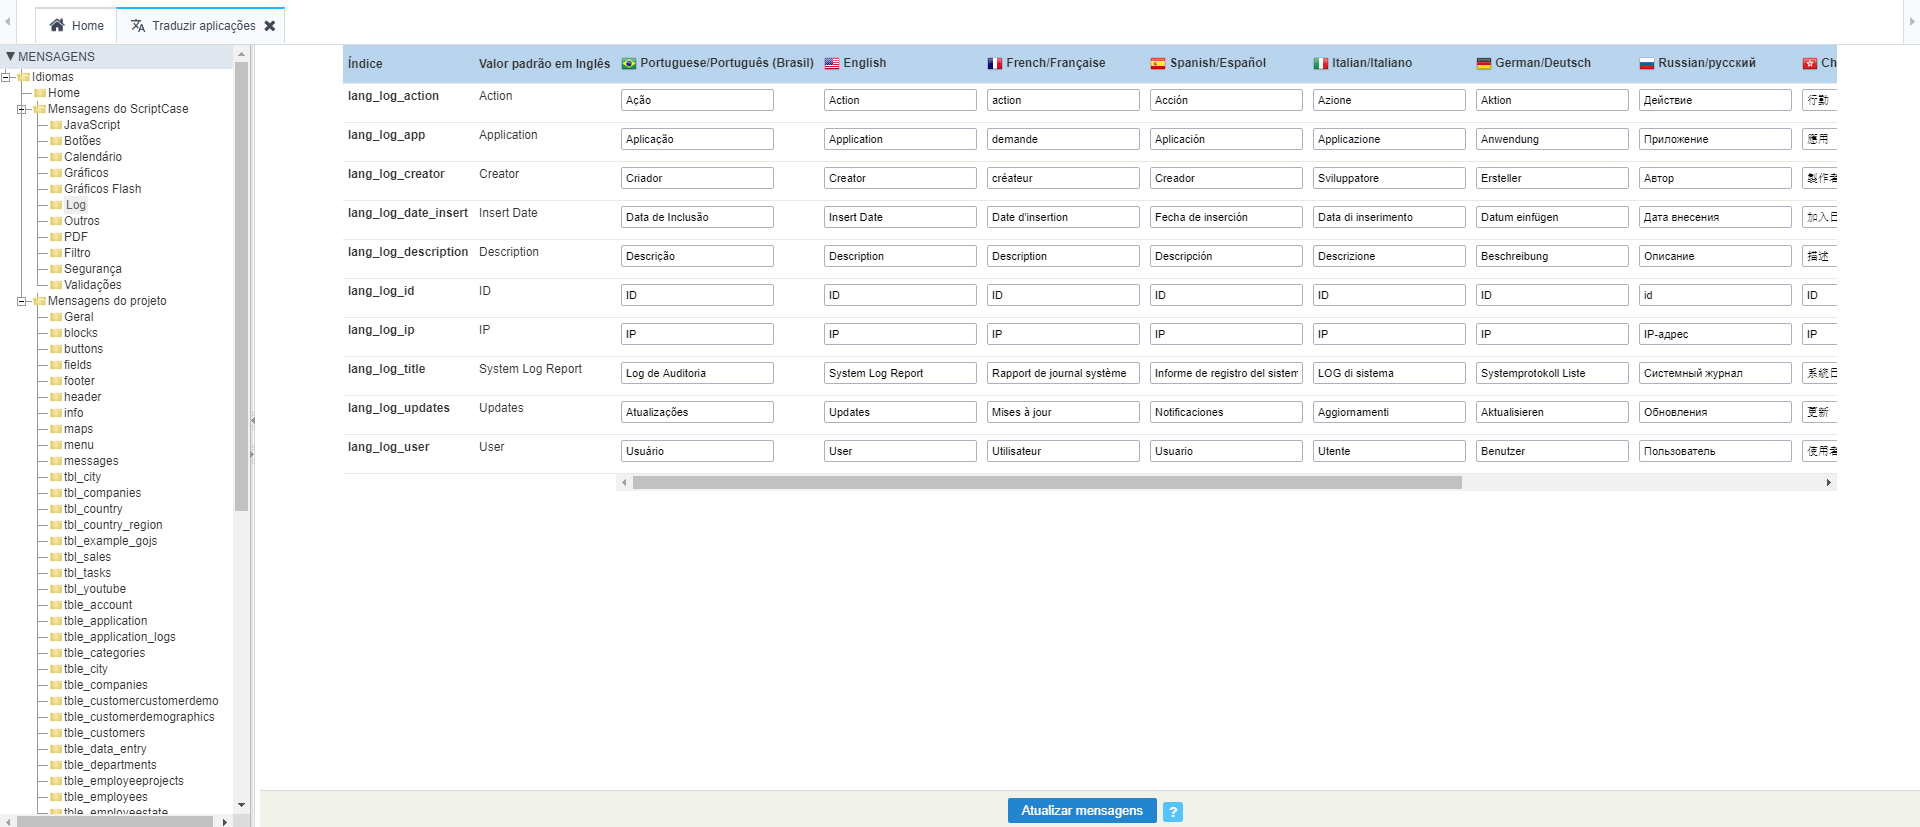Open Calendário messages folder
Viewport: 1920px width, 827px height.
point(93,157)
